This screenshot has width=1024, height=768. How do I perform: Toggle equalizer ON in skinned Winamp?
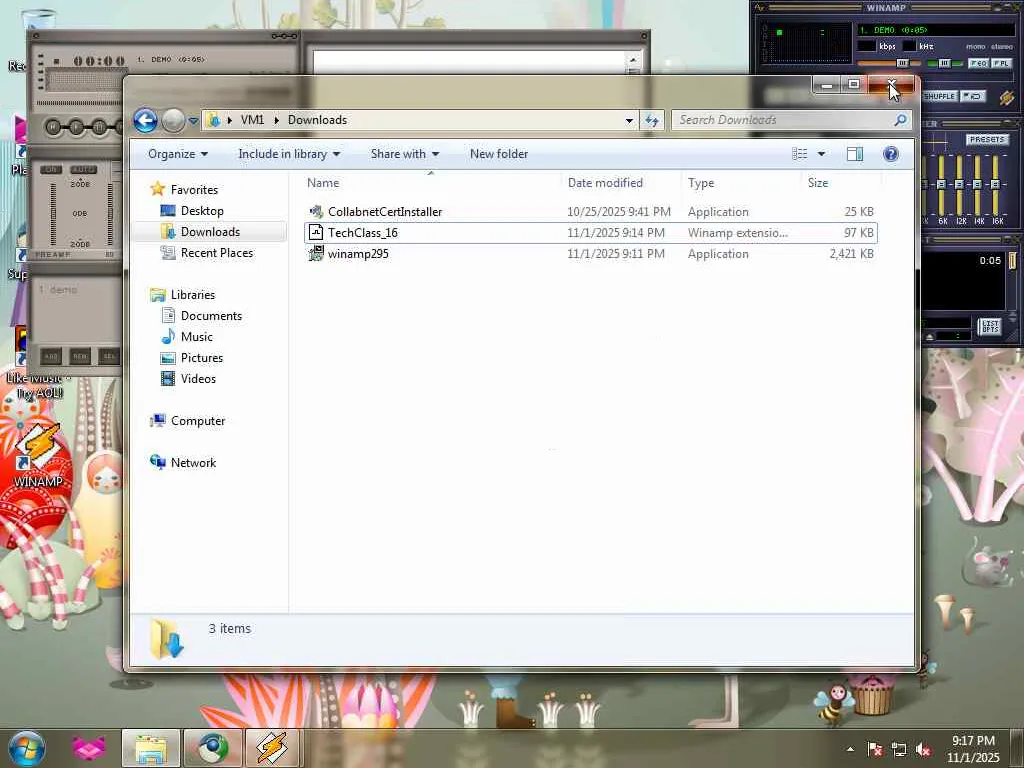point(51,170)
